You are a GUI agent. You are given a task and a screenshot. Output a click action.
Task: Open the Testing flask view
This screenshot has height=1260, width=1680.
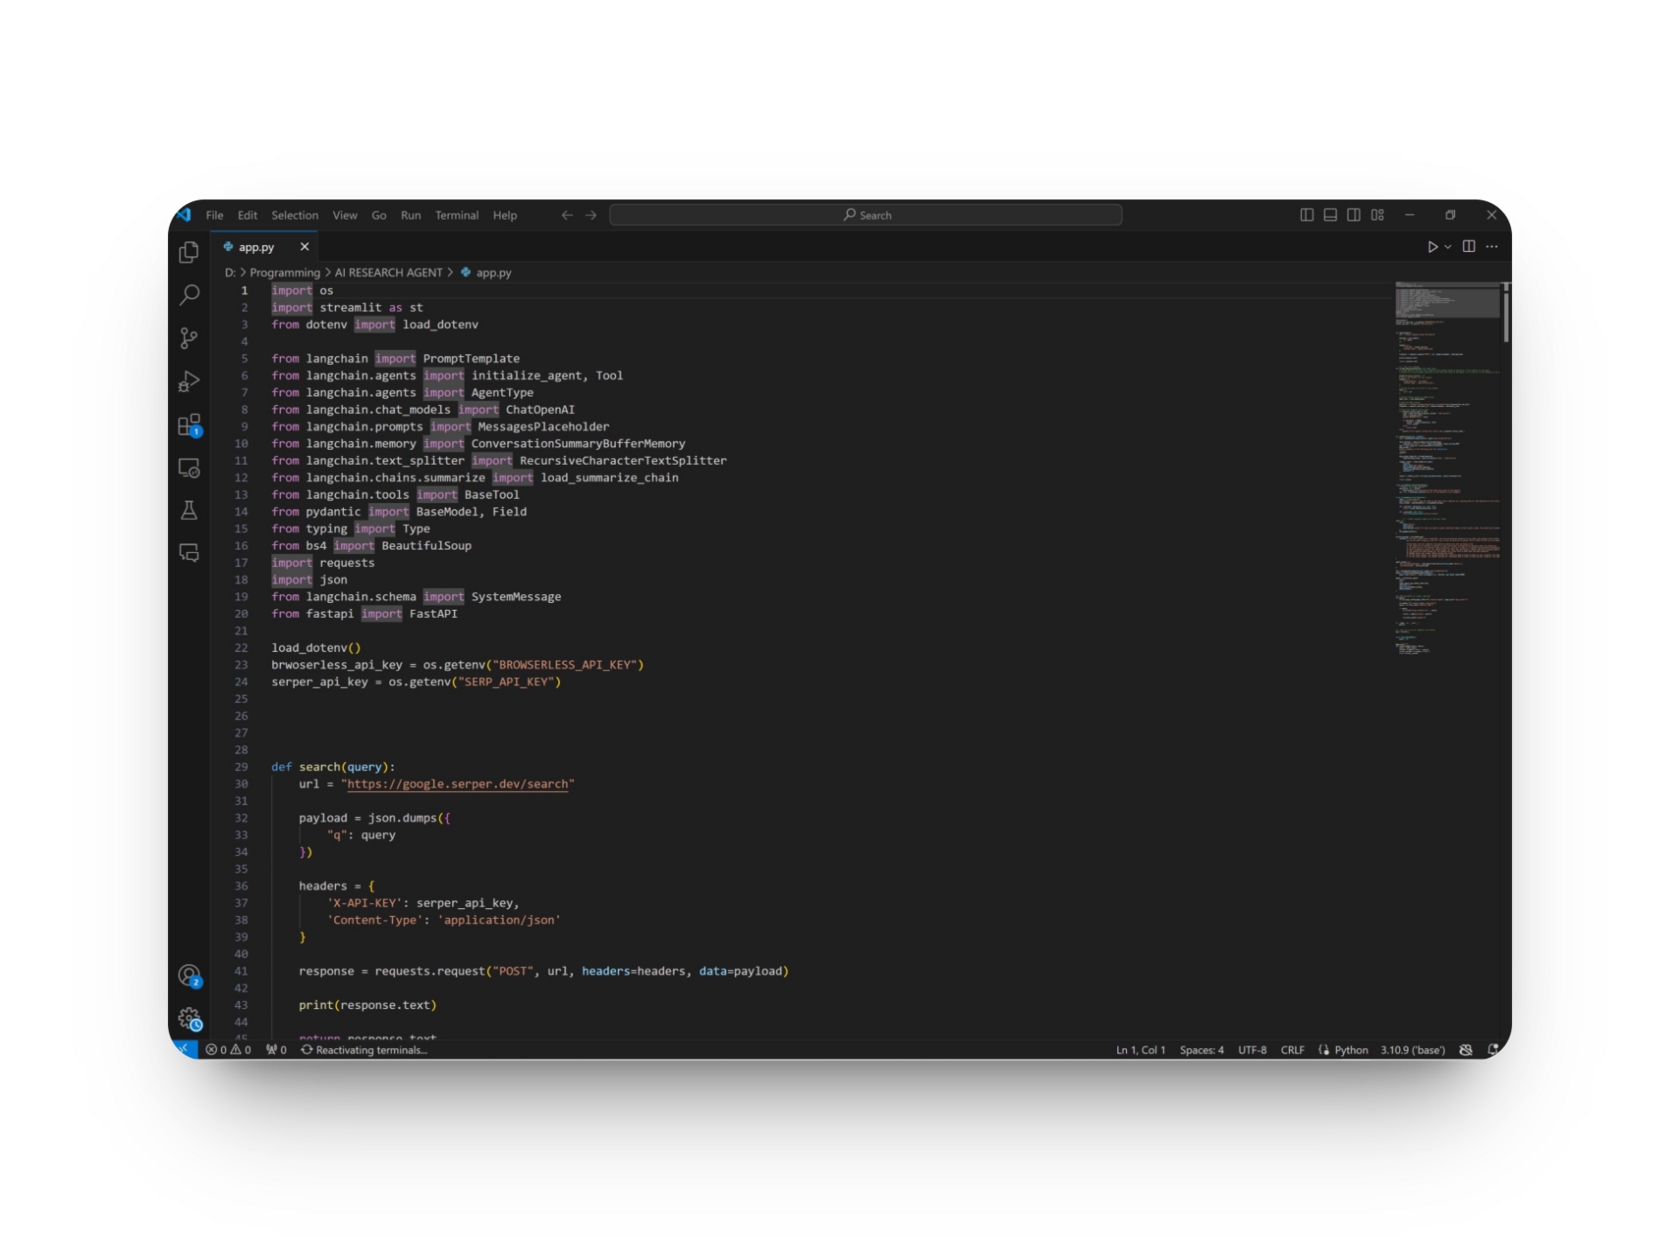point(189,510)
